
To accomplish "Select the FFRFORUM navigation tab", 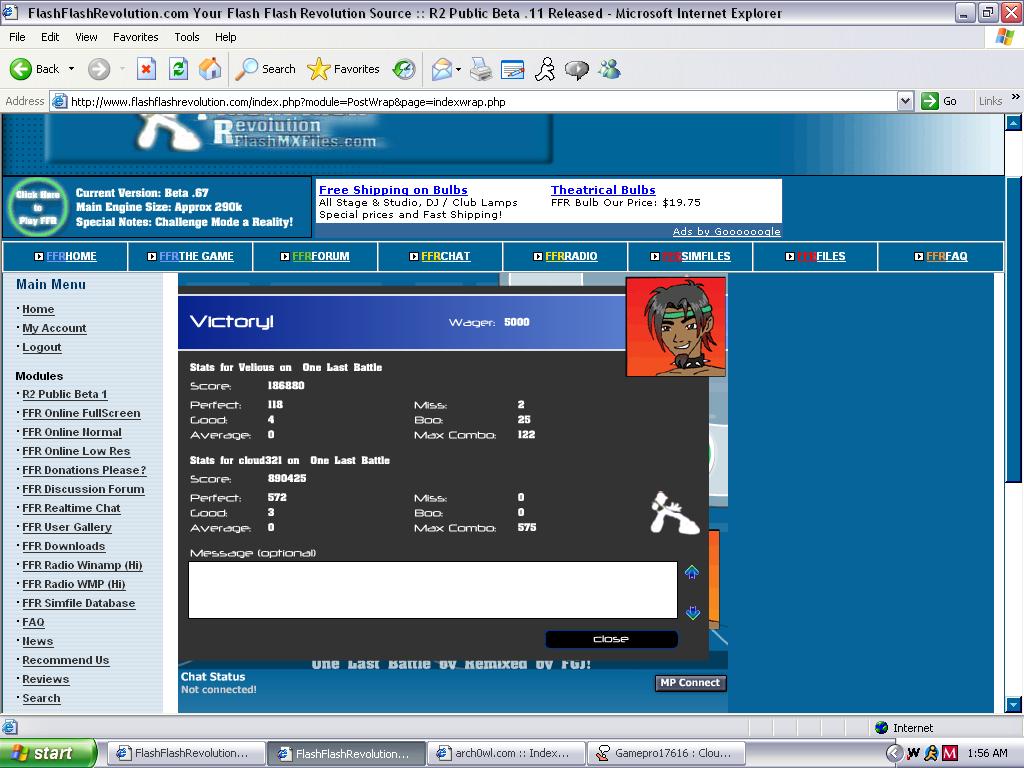I will (315, 256).
